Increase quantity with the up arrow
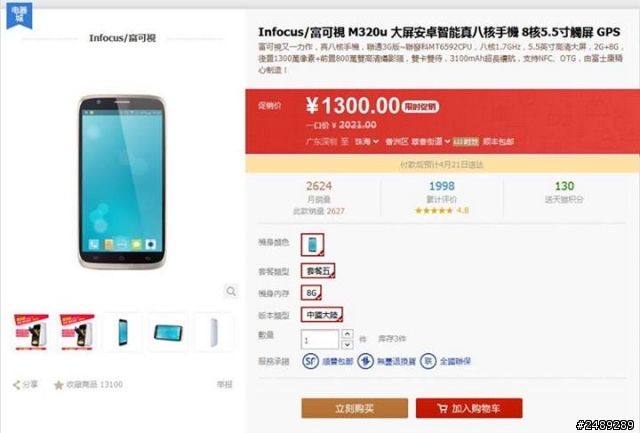The height and width of the screenshot is (433, 640). [347, 334]
